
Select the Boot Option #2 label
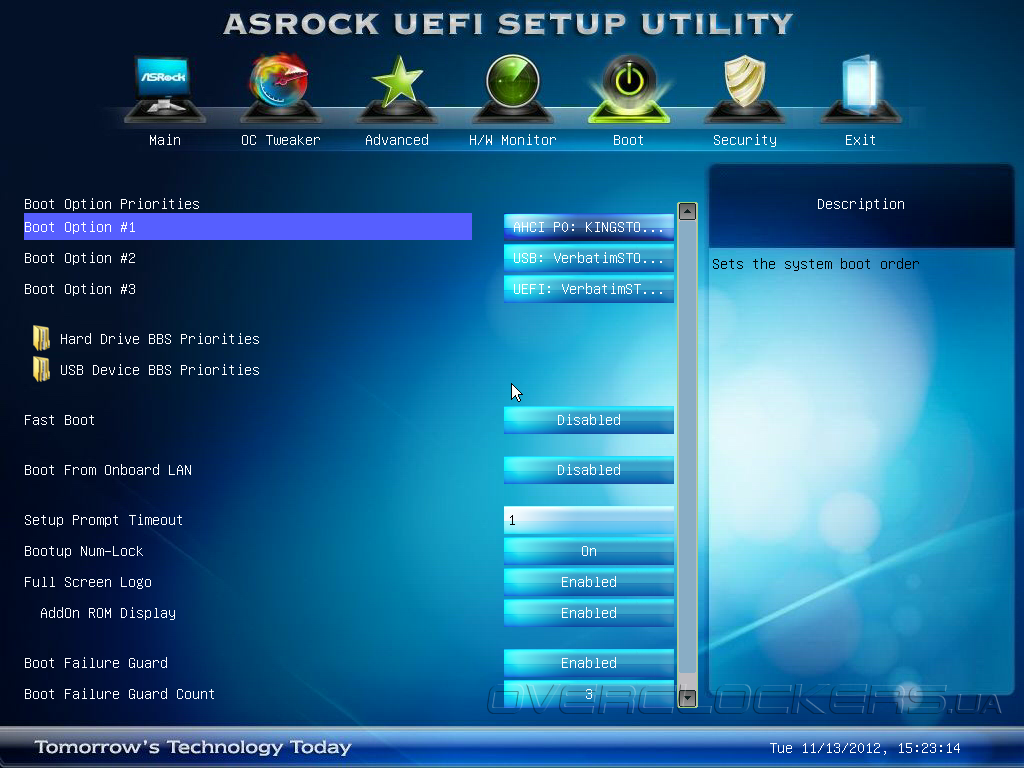pos(80,258)
